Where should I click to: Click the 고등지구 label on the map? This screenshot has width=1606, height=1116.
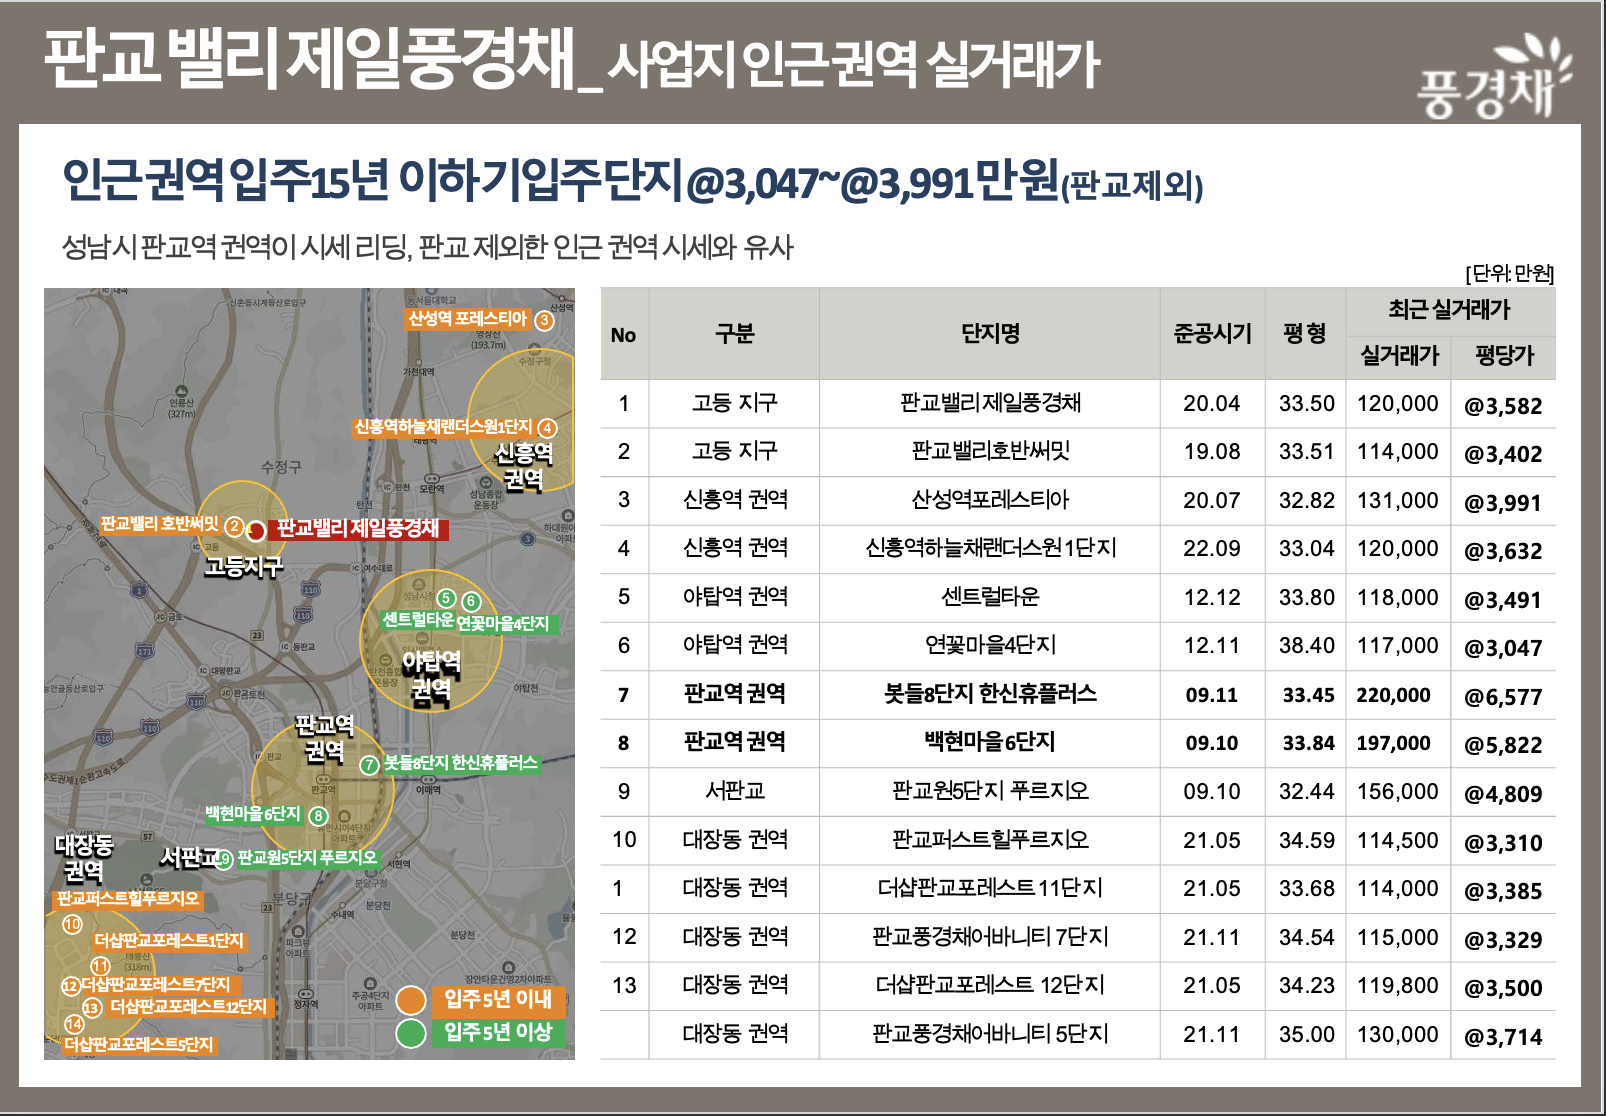pos(243,567)
